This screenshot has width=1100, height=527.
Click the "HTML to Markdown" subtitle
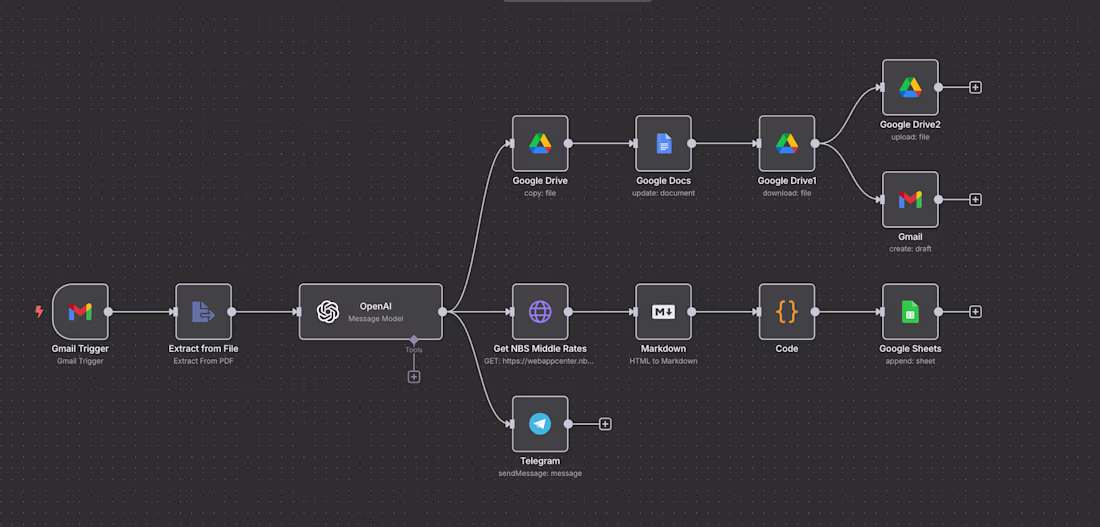(664, 361)
